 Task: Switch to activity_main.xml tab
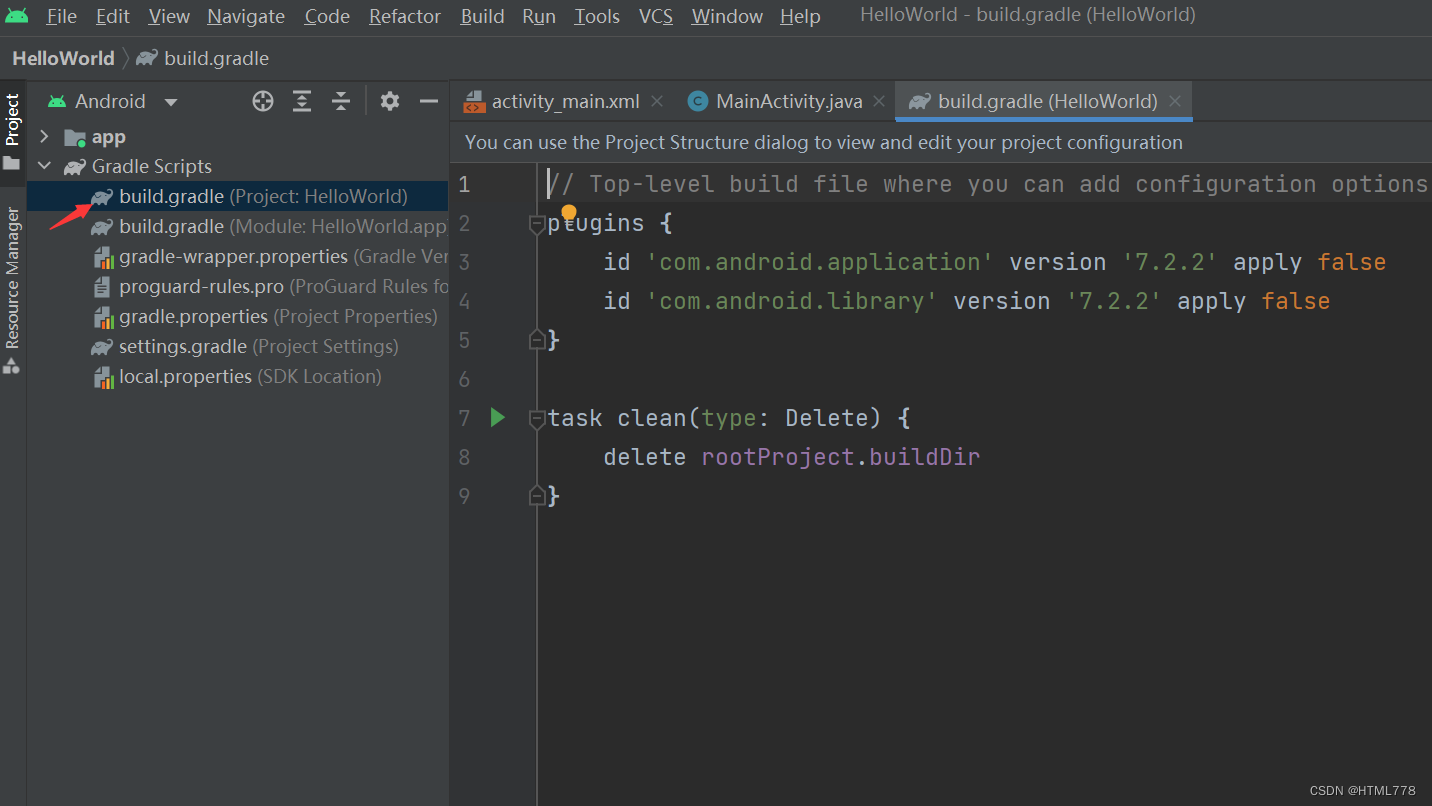pos(565,101)
